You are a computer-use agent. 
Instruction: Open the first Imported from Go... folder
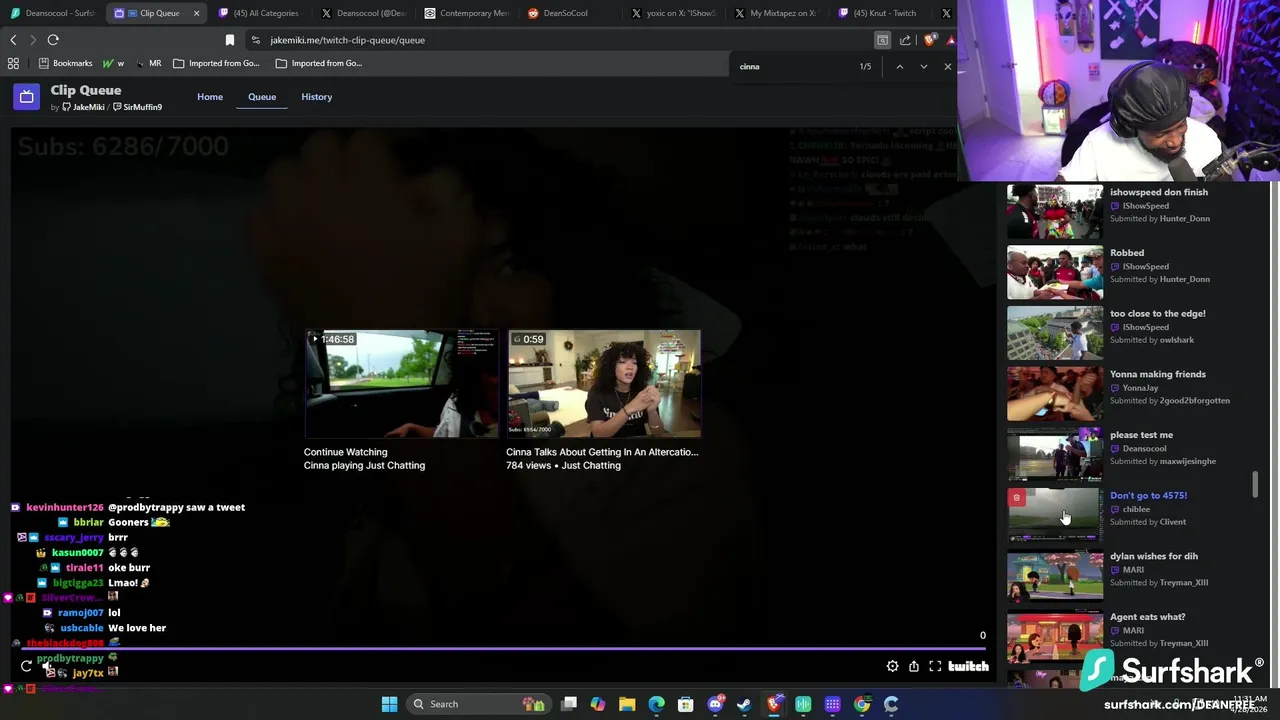216,63
